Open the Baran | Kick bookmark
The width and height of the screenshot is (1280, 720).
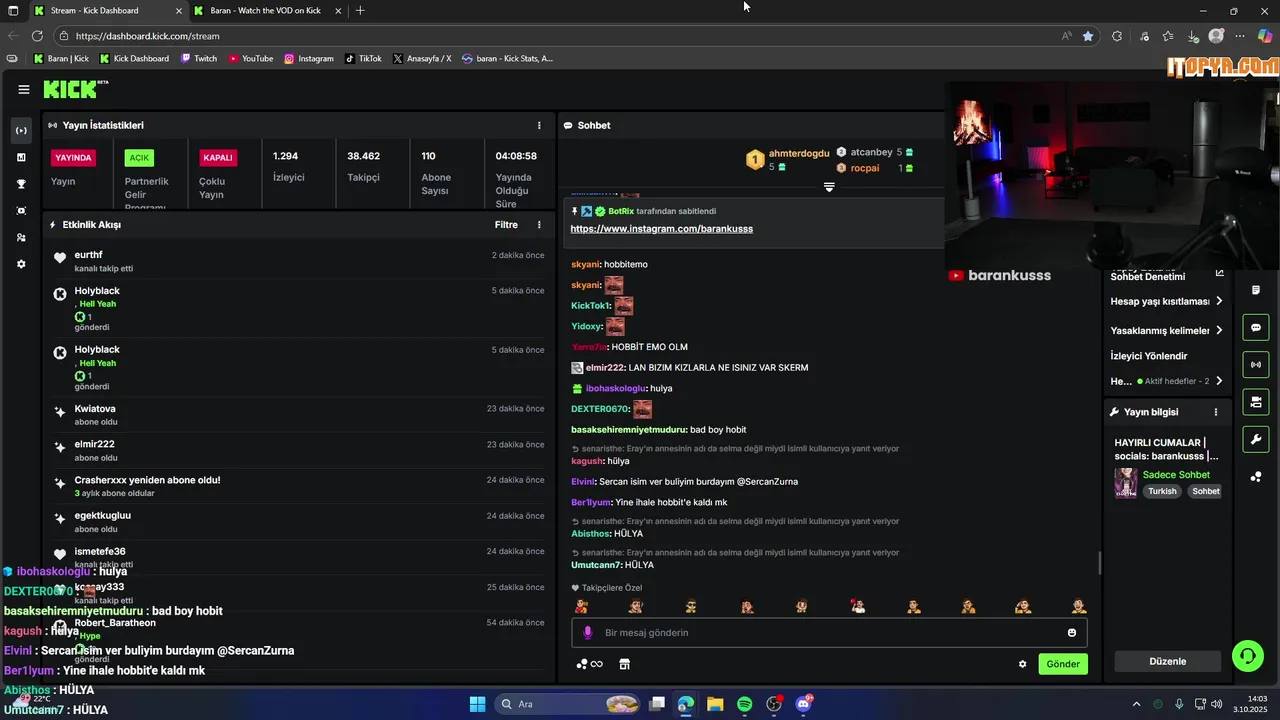(61, 59)
